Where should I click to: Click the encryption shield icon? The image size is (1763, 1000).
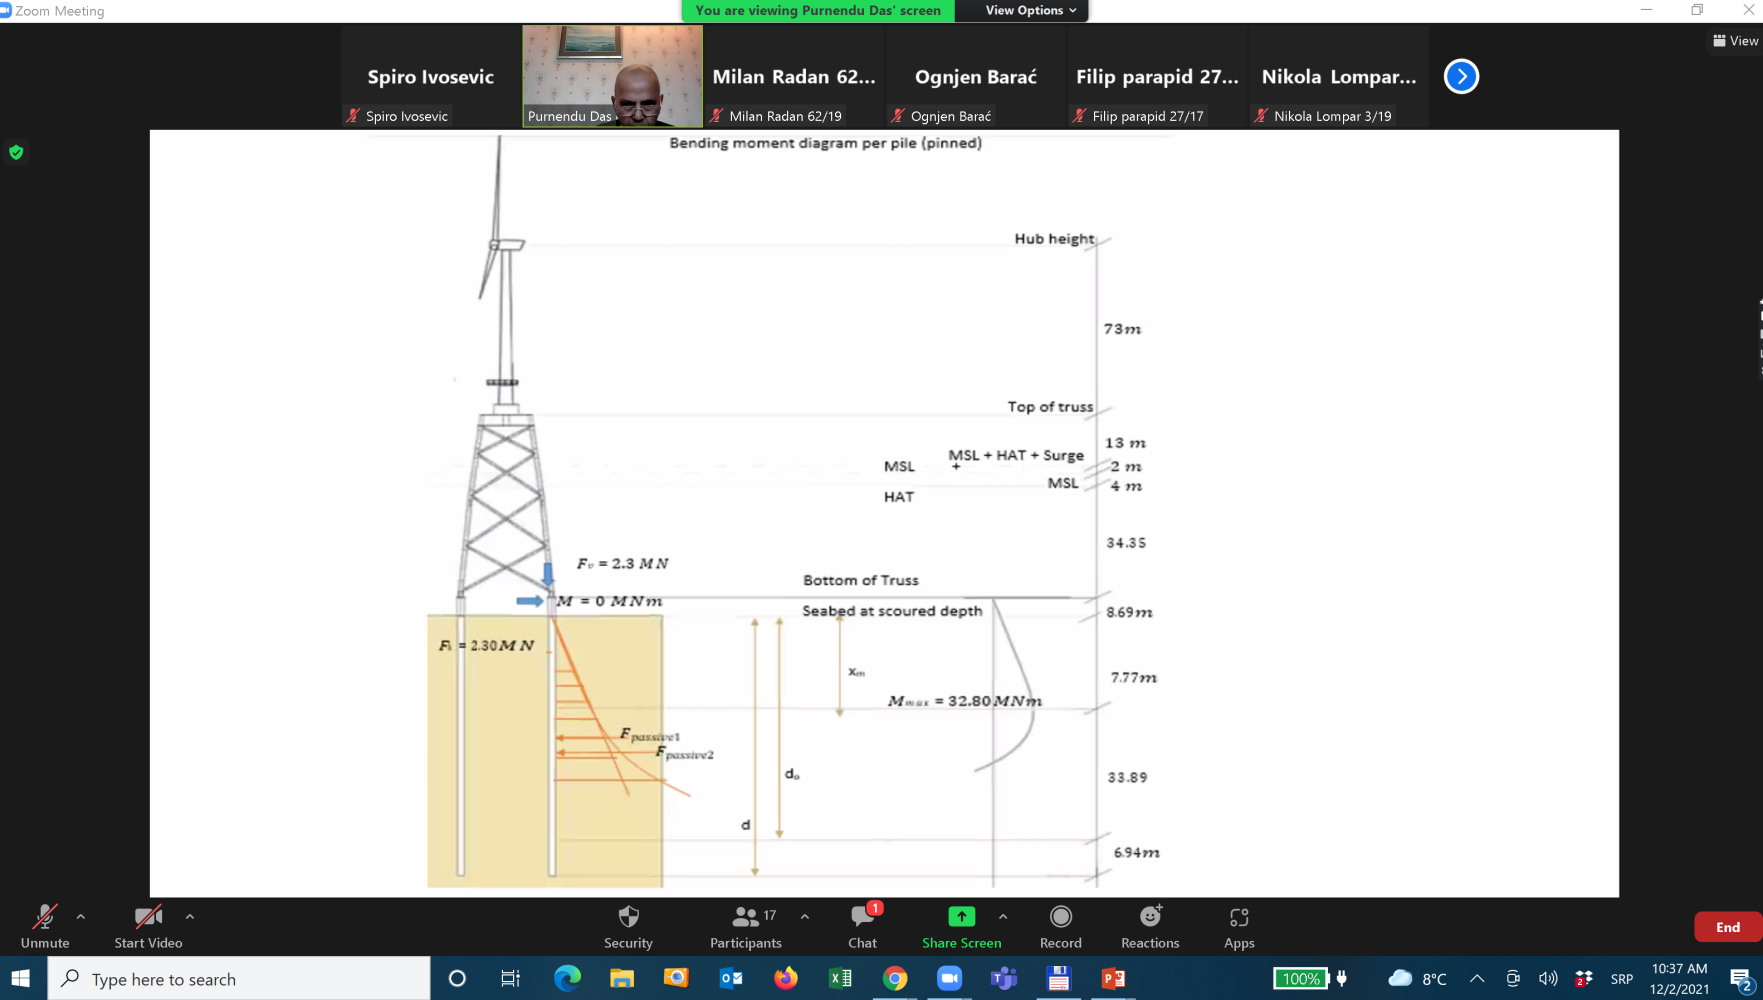click(16, 152)
